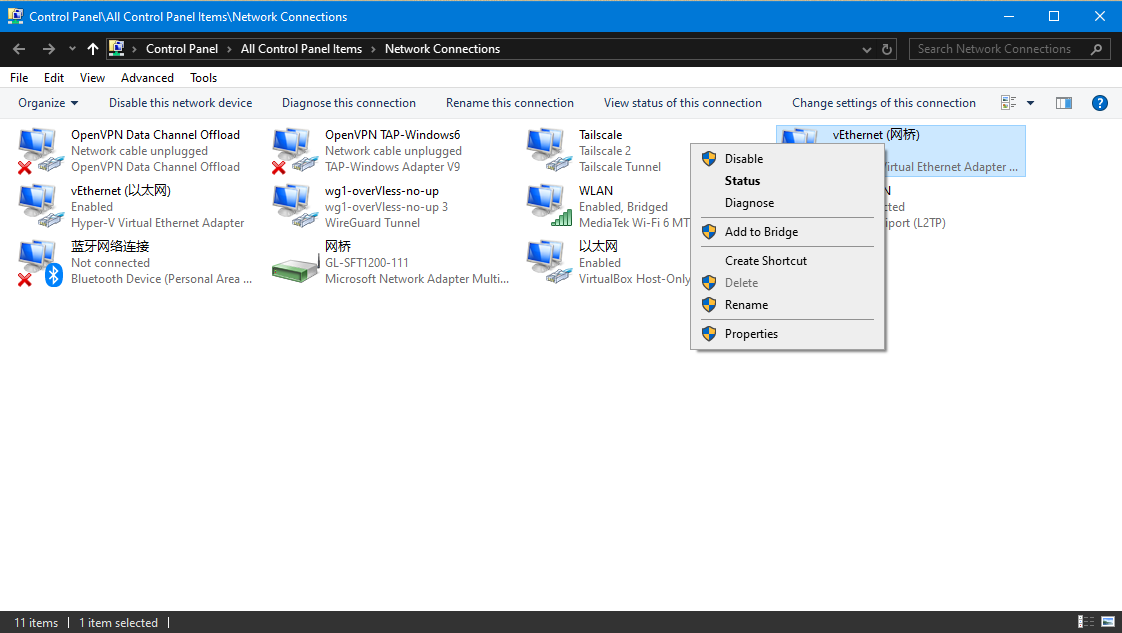Expand the address bar history dropdown
Image resolution: width=1122 pixels, height=633 pixels.
click(x=867, y=49)
